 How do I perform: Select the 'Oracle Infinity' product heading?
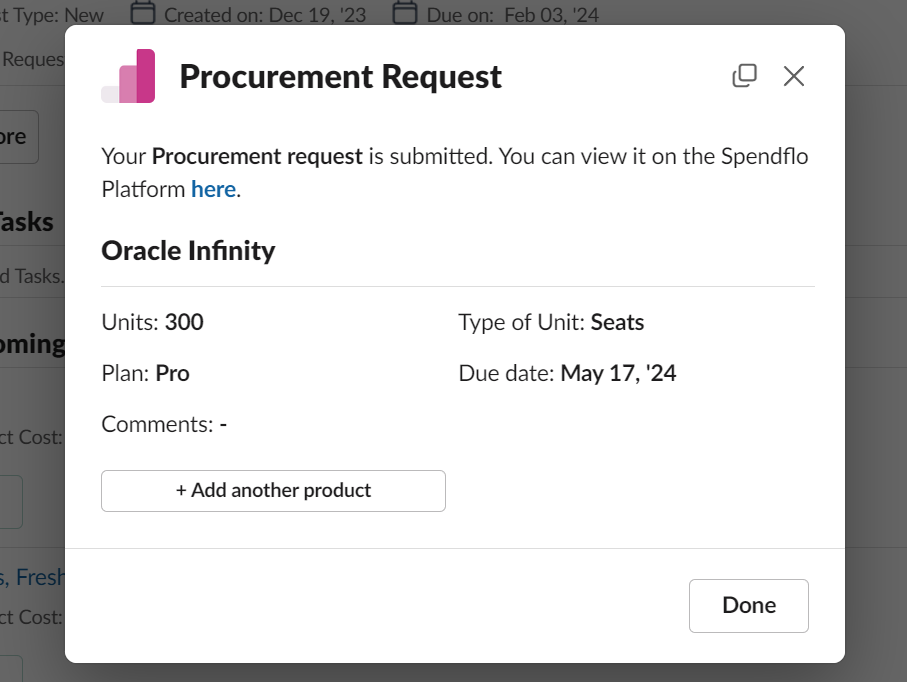coord(188,250)
